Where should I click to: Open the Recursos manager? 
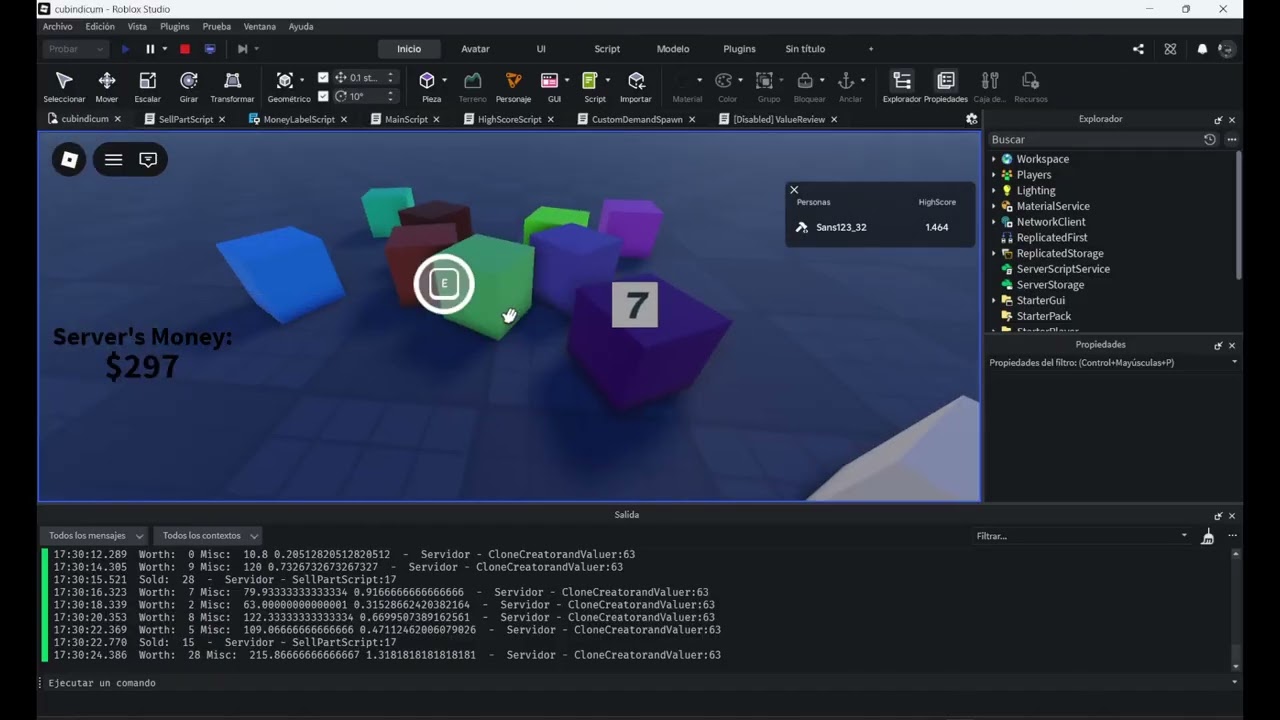pyautogui.click(x=1030, y=87)
